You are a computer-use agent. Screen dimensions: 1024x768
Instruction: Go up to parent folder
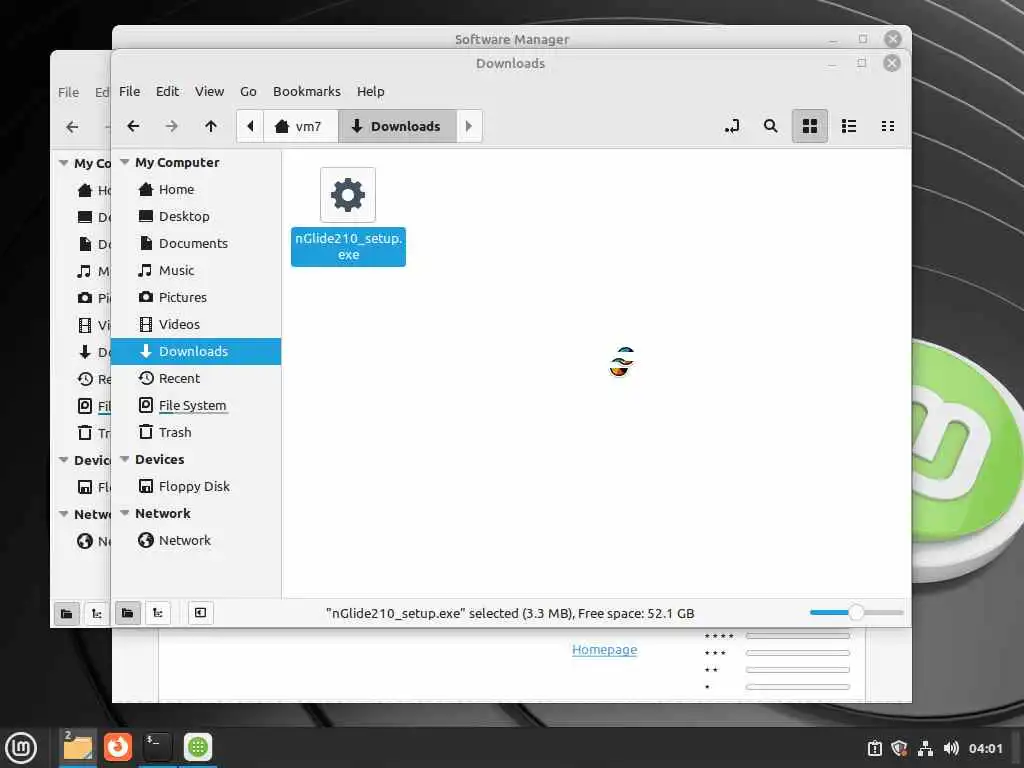click(210, 126)
